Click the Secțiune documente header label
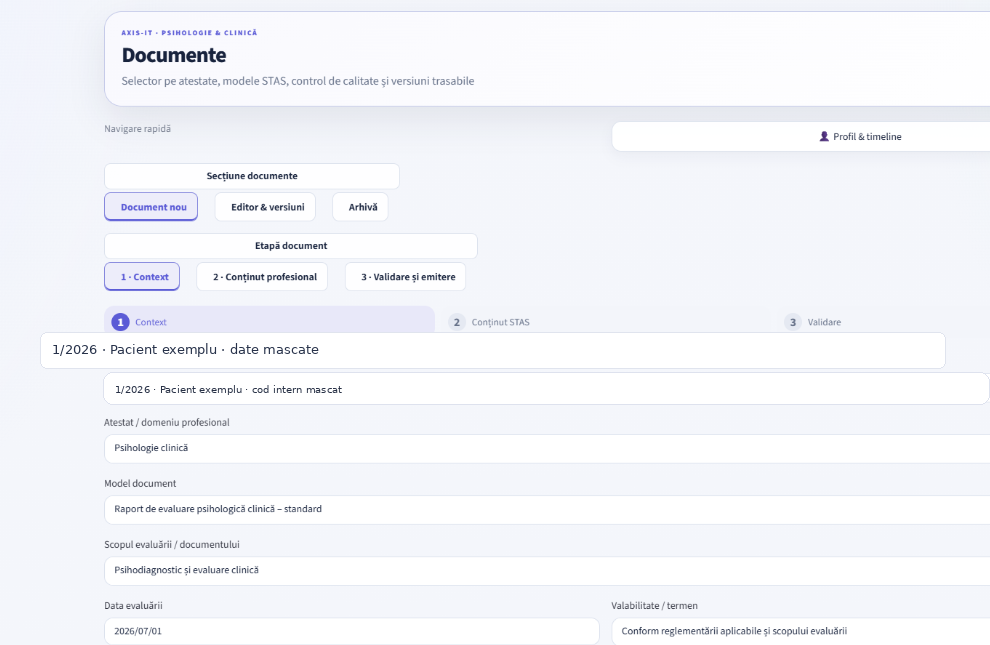Image resolution: width=990 pixels, height=645 pixels. 252,176
